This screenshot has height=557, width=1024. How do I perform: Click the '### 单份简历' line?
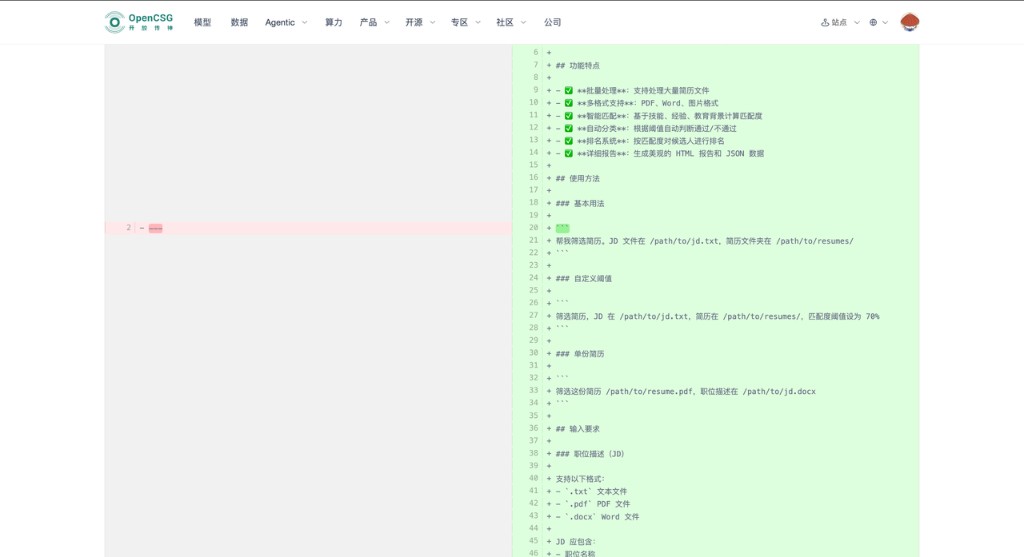[x=580, y=354]
